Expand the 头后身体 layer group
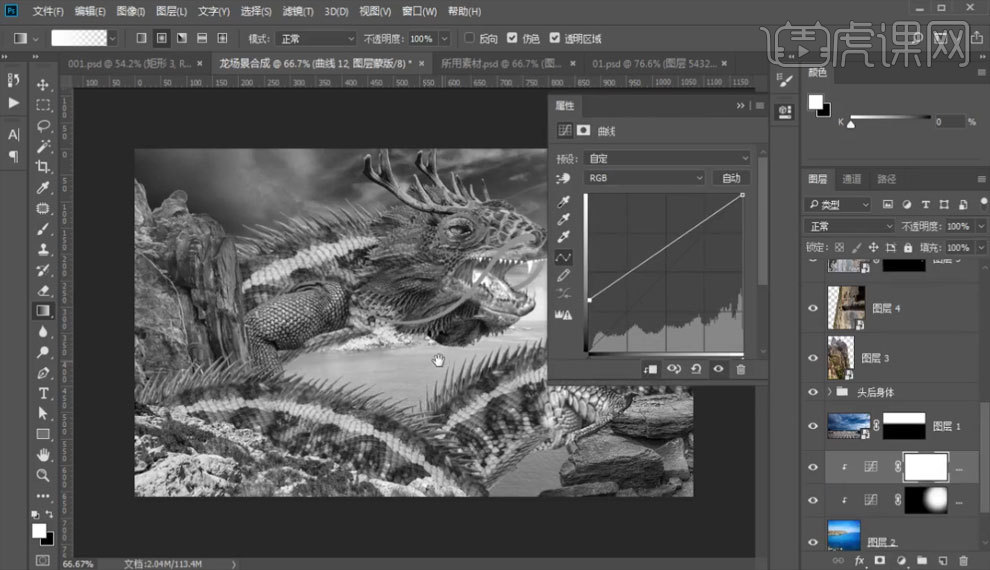990x570 pixels. point(830,392)
